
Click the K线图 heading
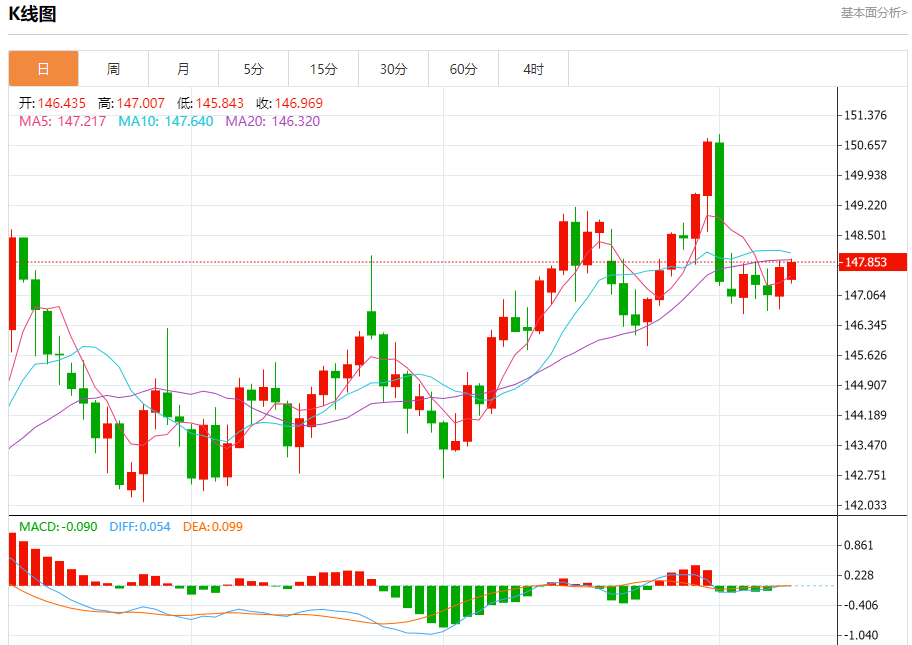click(x=33, y=13)
